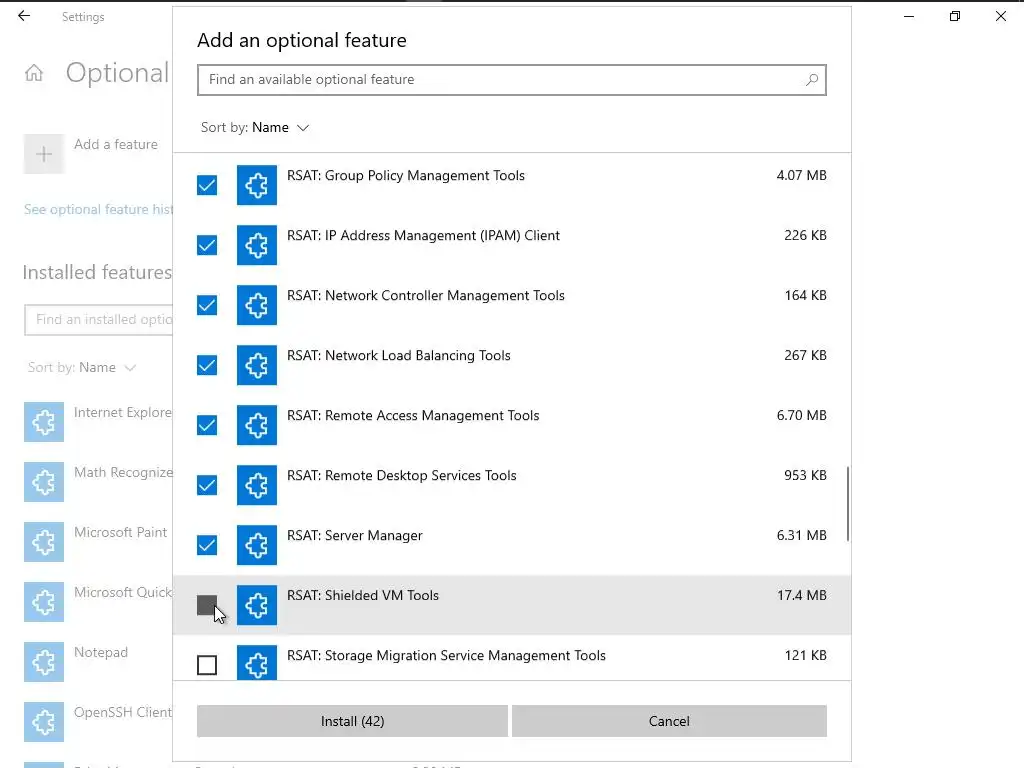Cancel the Add an optional feature dialog
This screenshot has height=768, width=1024.
tap(669, 721)
